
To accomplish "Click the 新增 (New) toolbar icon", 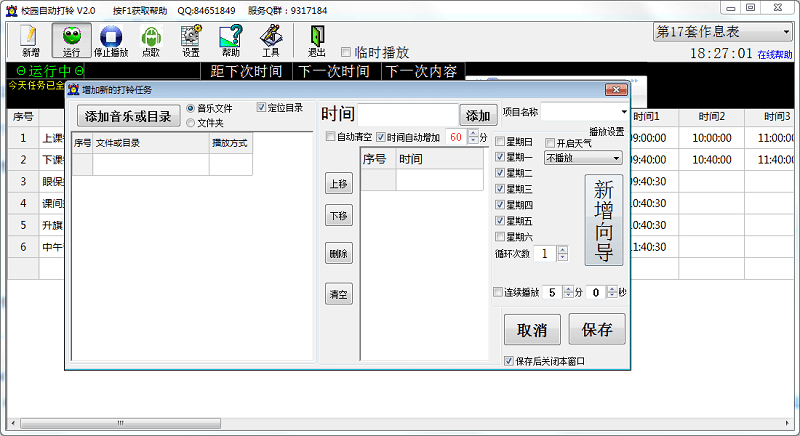I will (x=30, y=40).
